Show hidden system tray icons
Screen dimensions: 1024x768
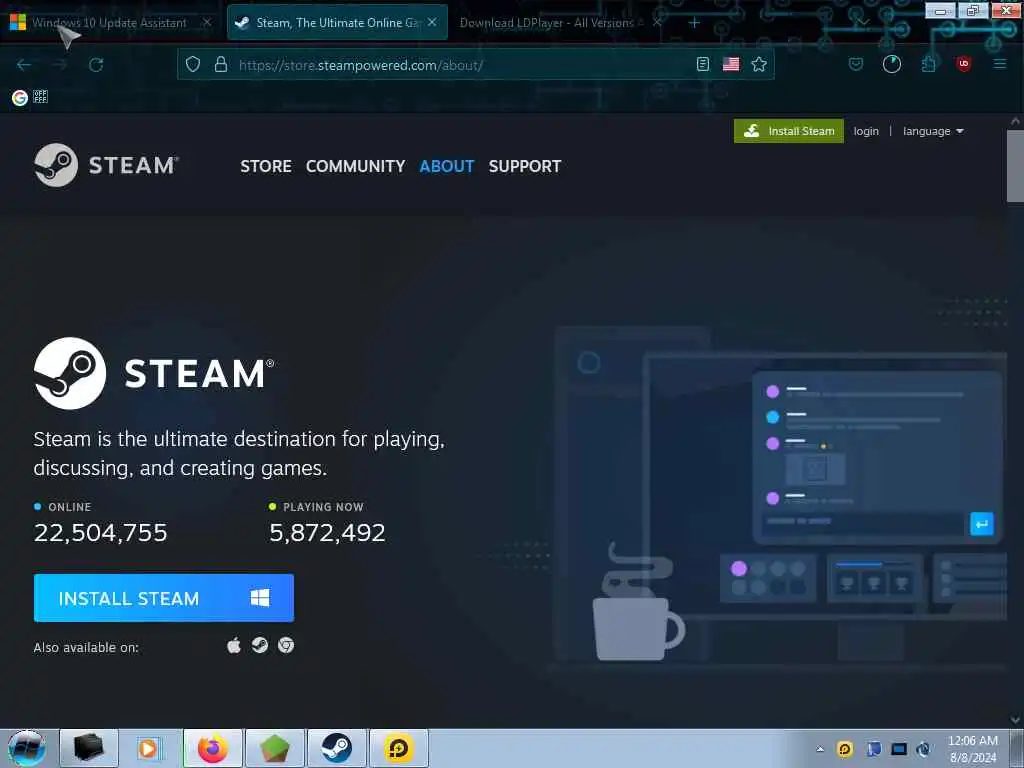click(820, 749)
